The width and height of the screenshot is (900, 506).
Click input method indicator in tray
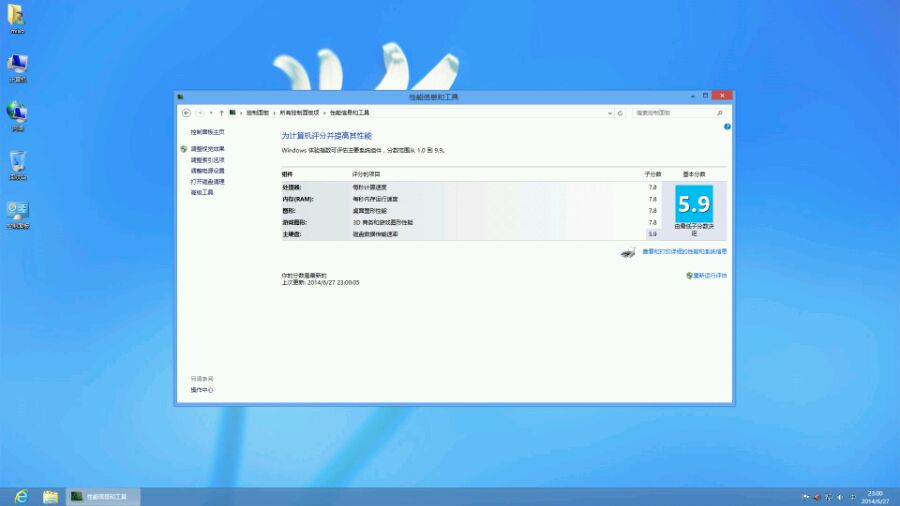[x=852, y=497]
